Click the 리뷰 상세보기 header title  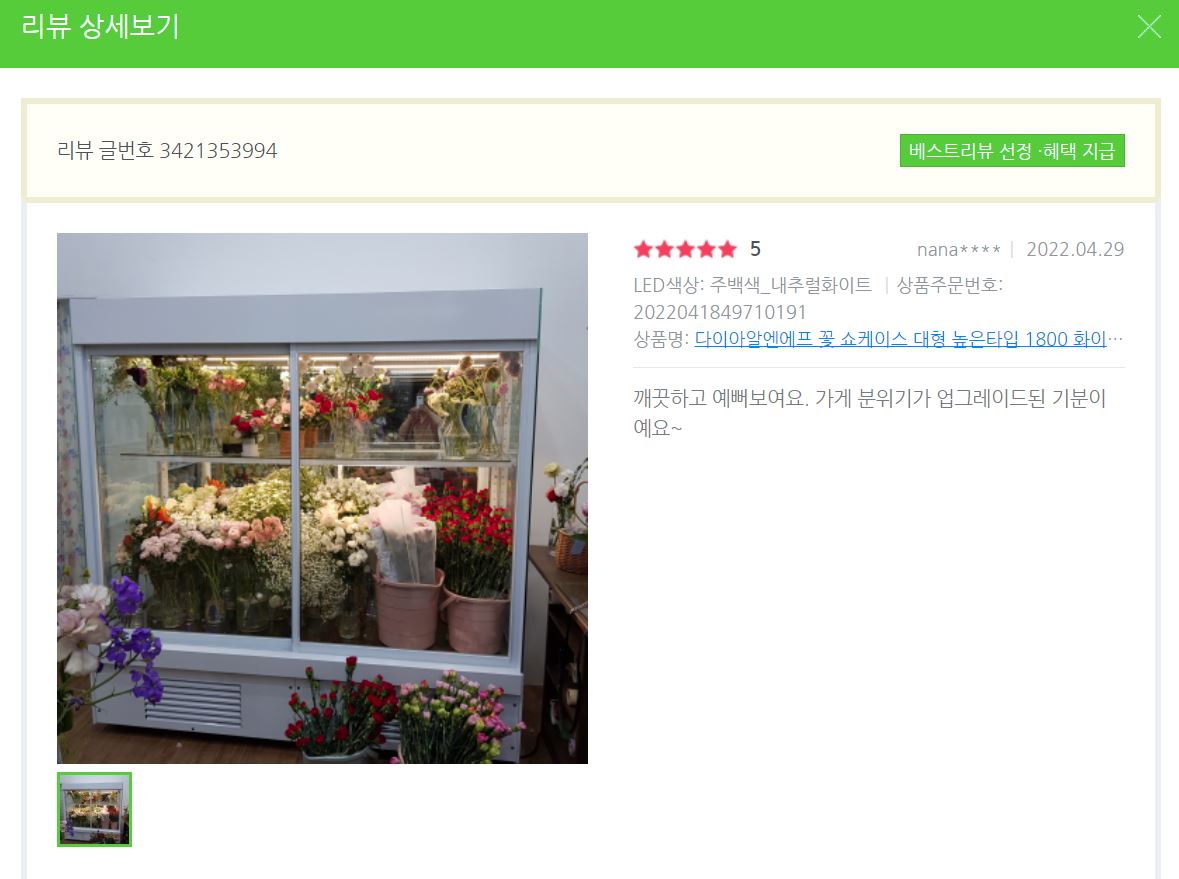point(100,27)
